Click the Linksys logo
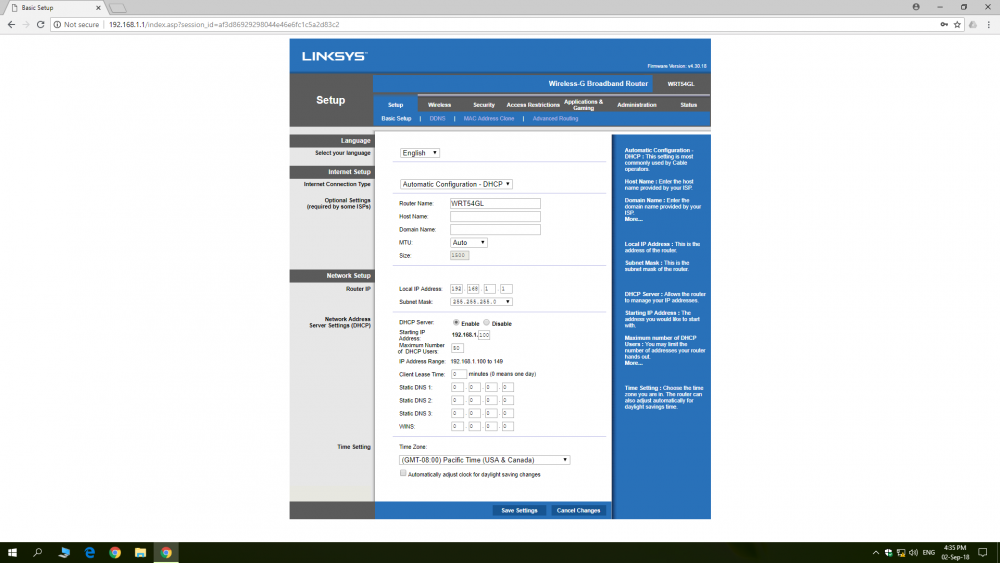1000x563 pixels. [334, 56]
